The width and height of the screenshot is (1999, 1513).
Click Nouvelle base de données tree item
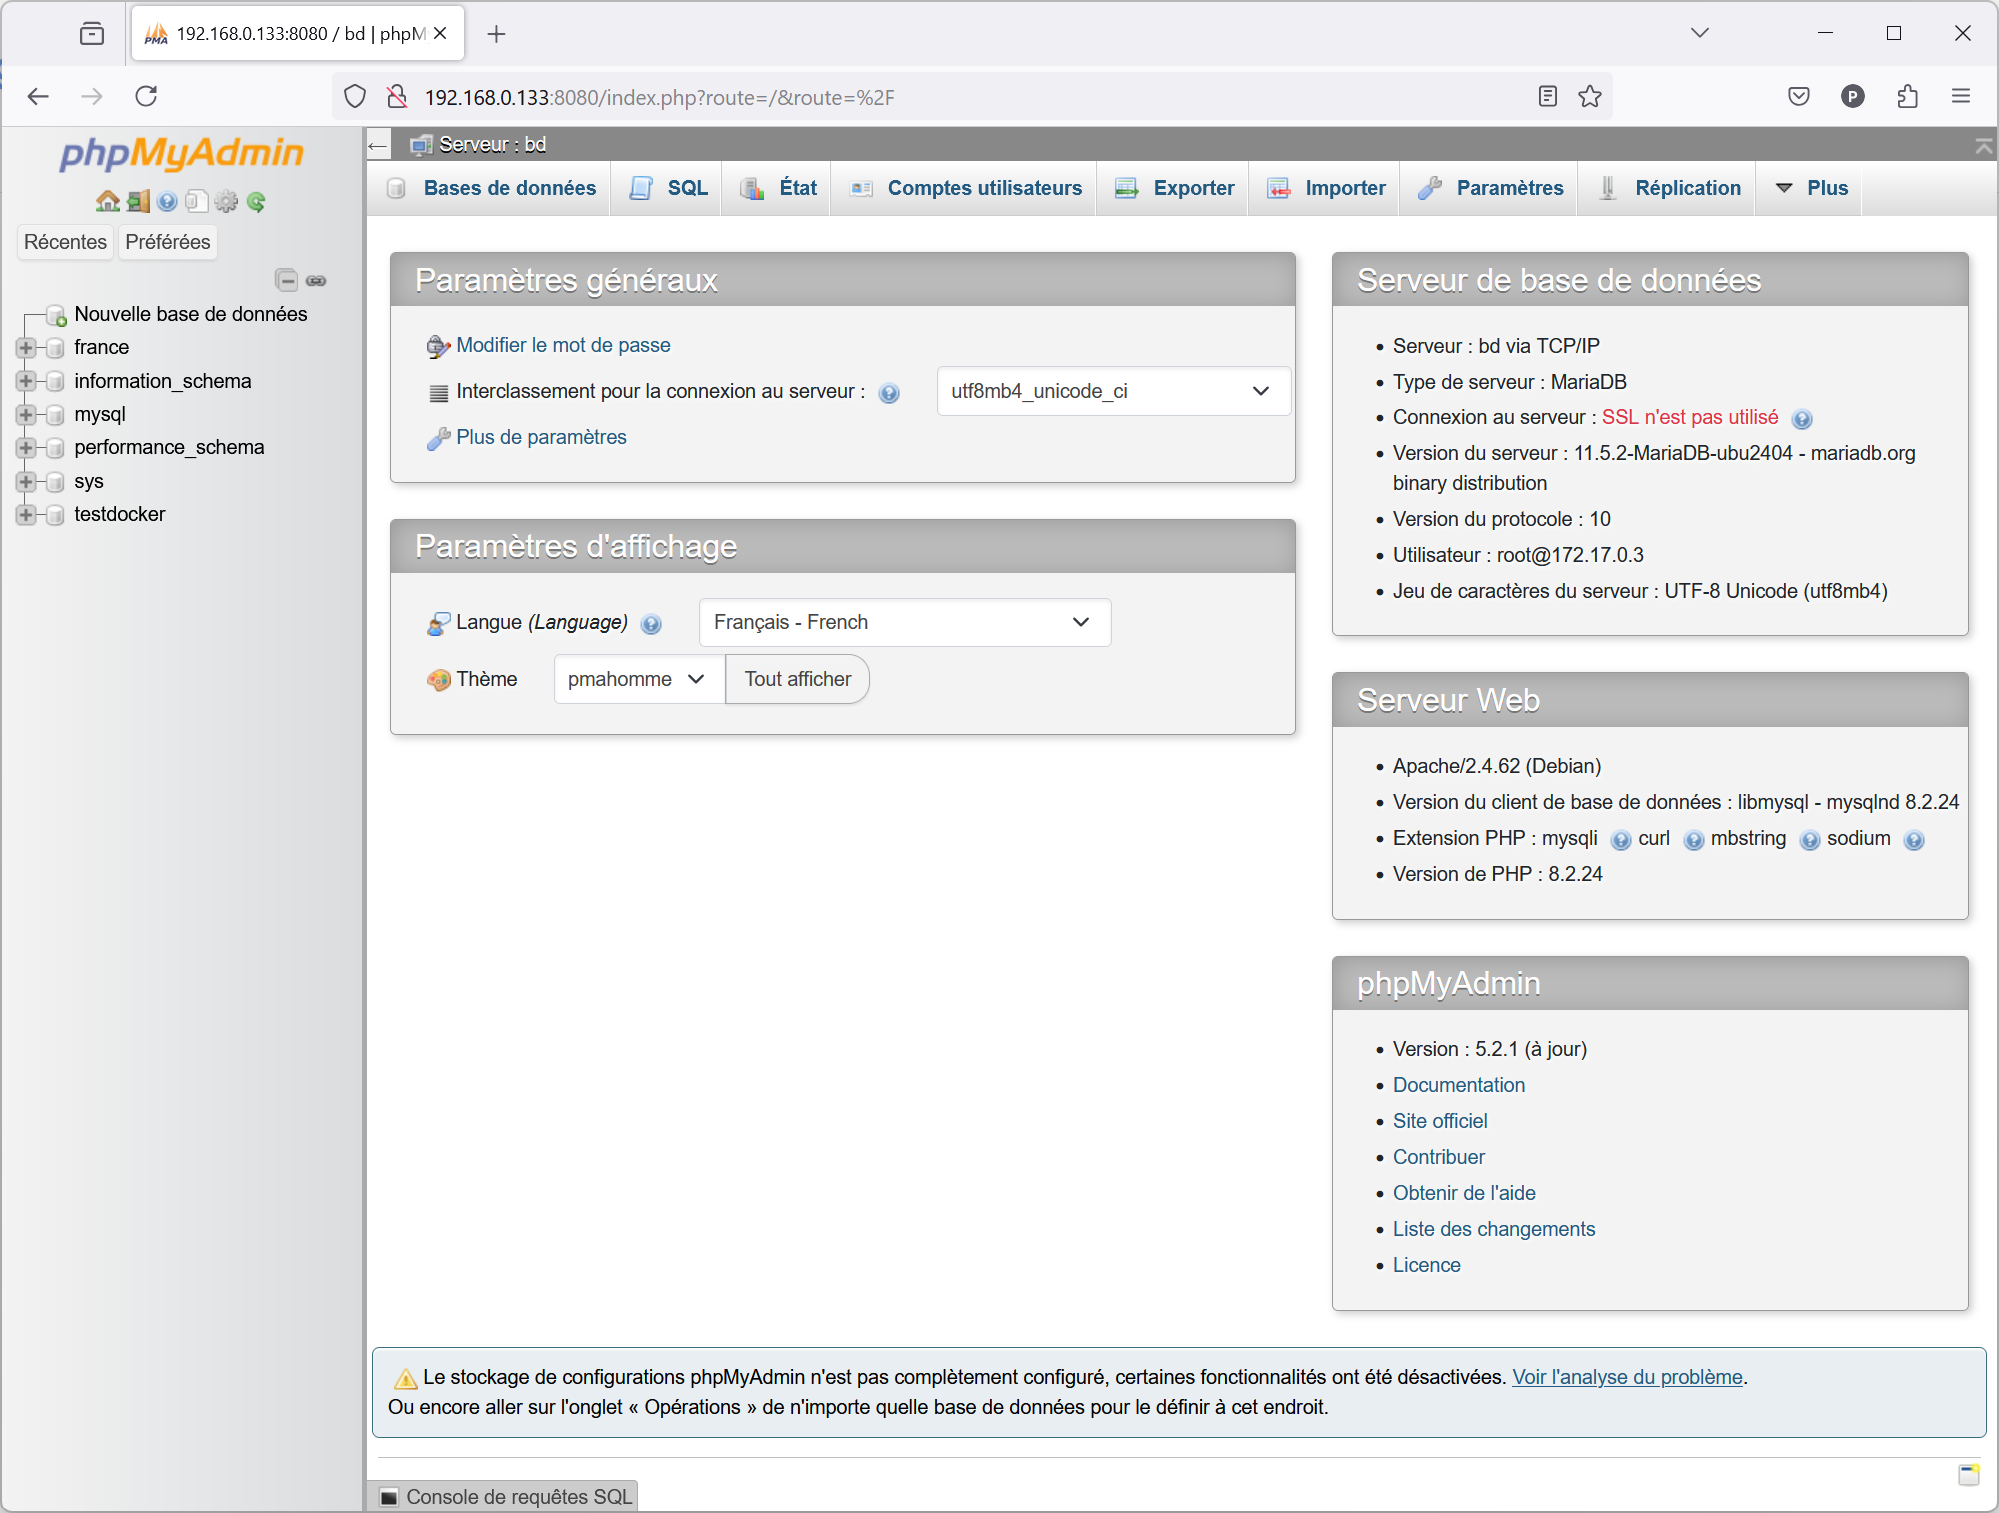(191, 314)
